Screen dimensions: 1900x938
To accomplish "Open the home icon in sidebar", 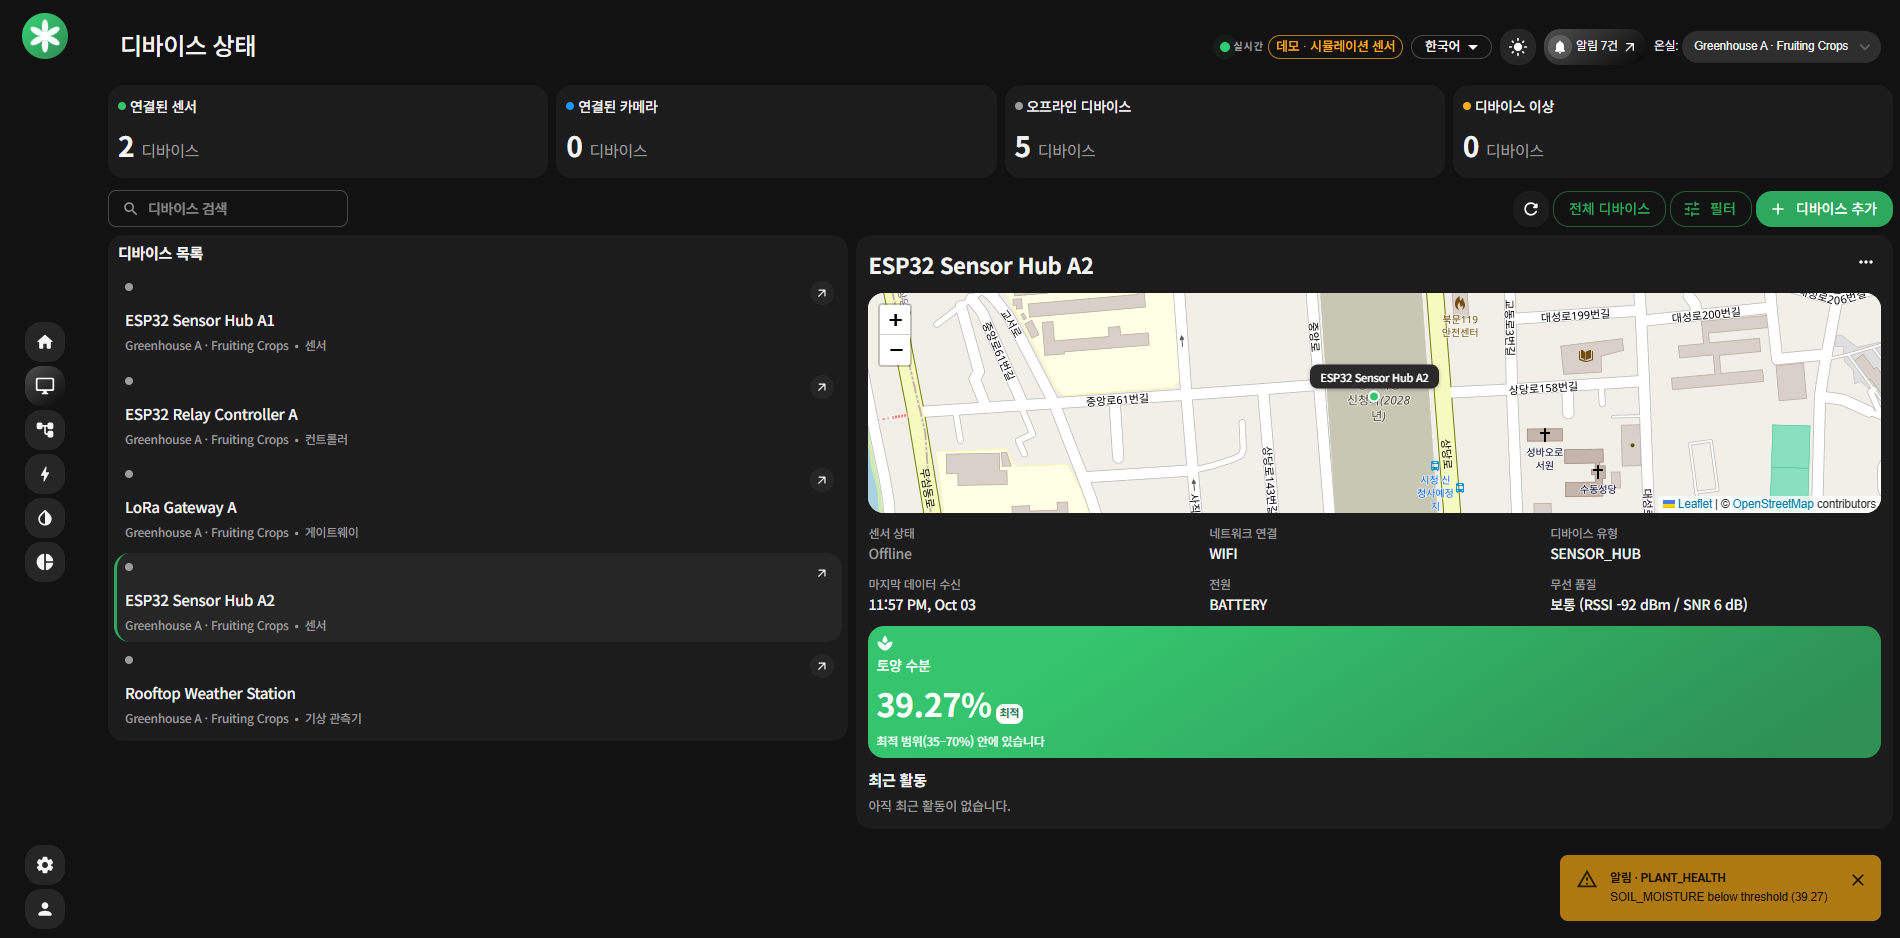I will 45,342.
